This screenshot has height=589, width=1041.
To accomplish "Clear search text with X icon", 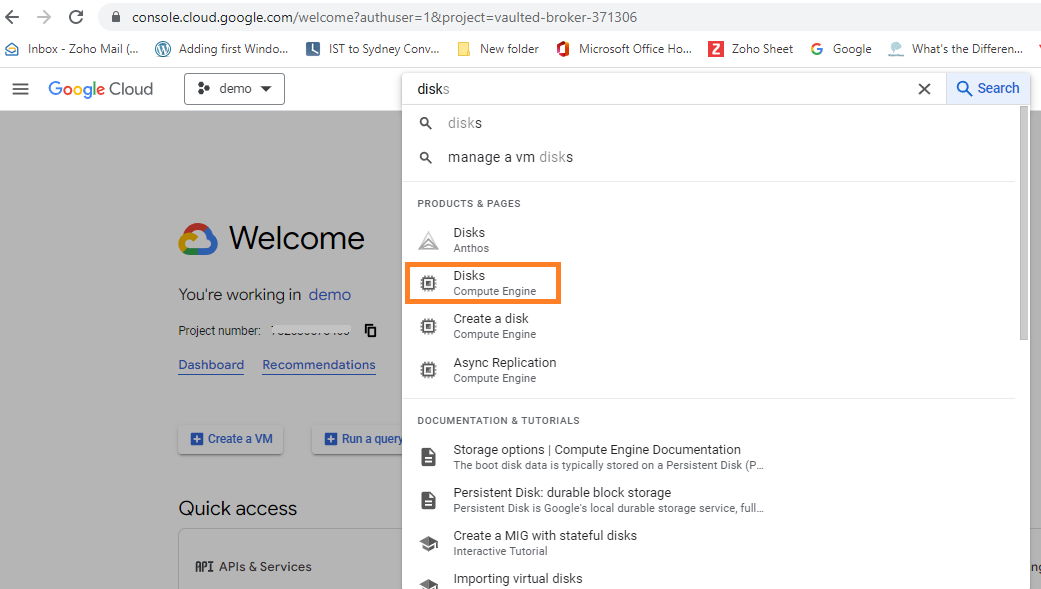I will 924,89.
